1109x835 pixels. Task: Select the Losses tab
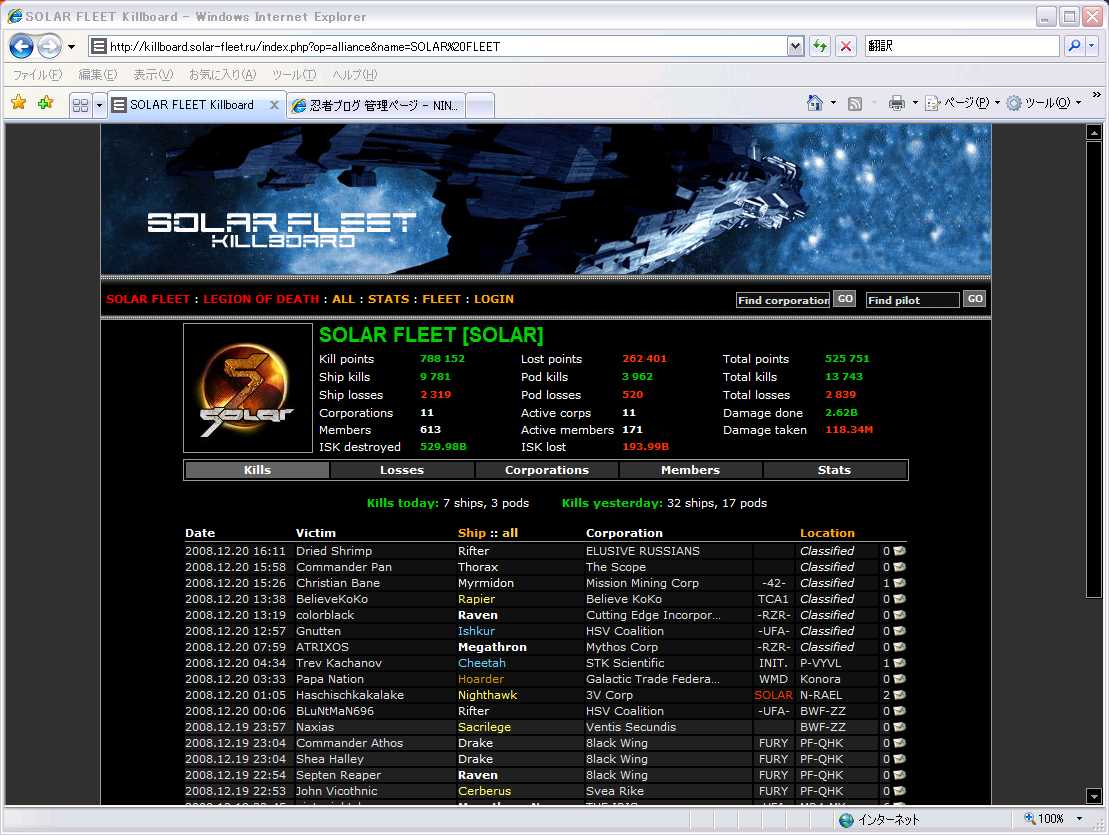coord(402,470)
